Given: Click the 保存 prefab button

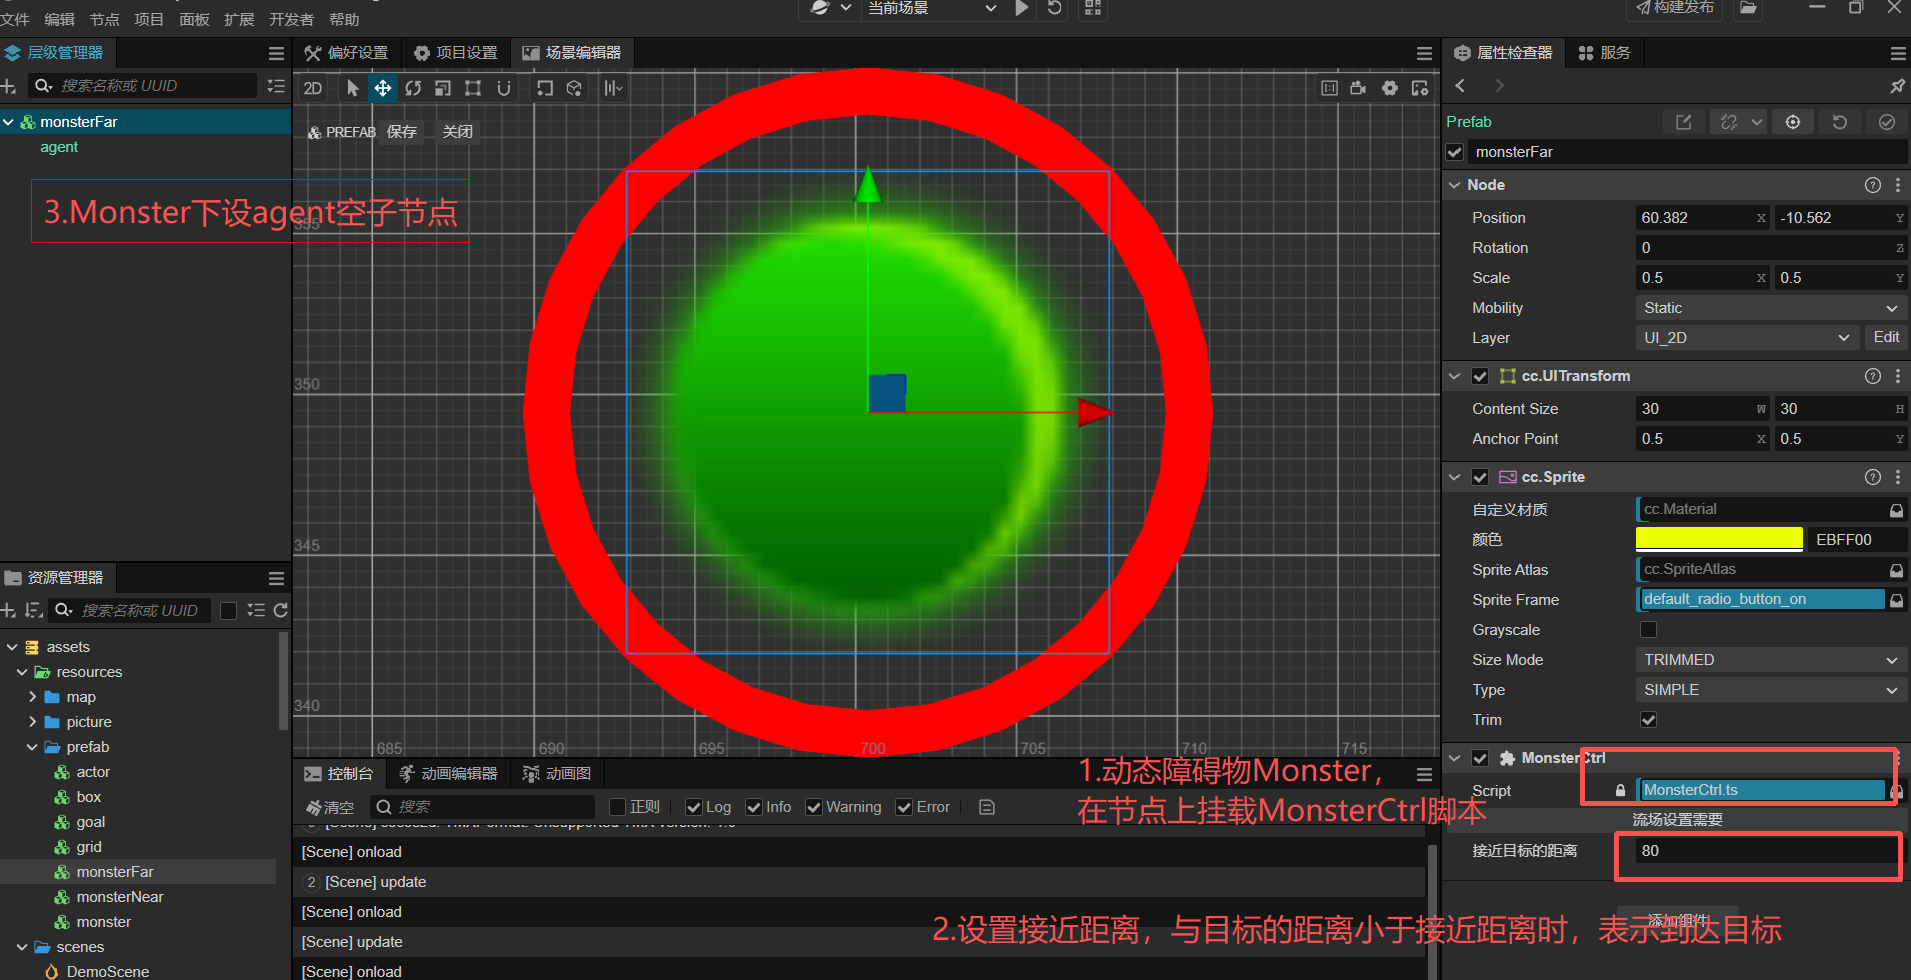Looking at the screenshot, I should (x=402, y=132).
